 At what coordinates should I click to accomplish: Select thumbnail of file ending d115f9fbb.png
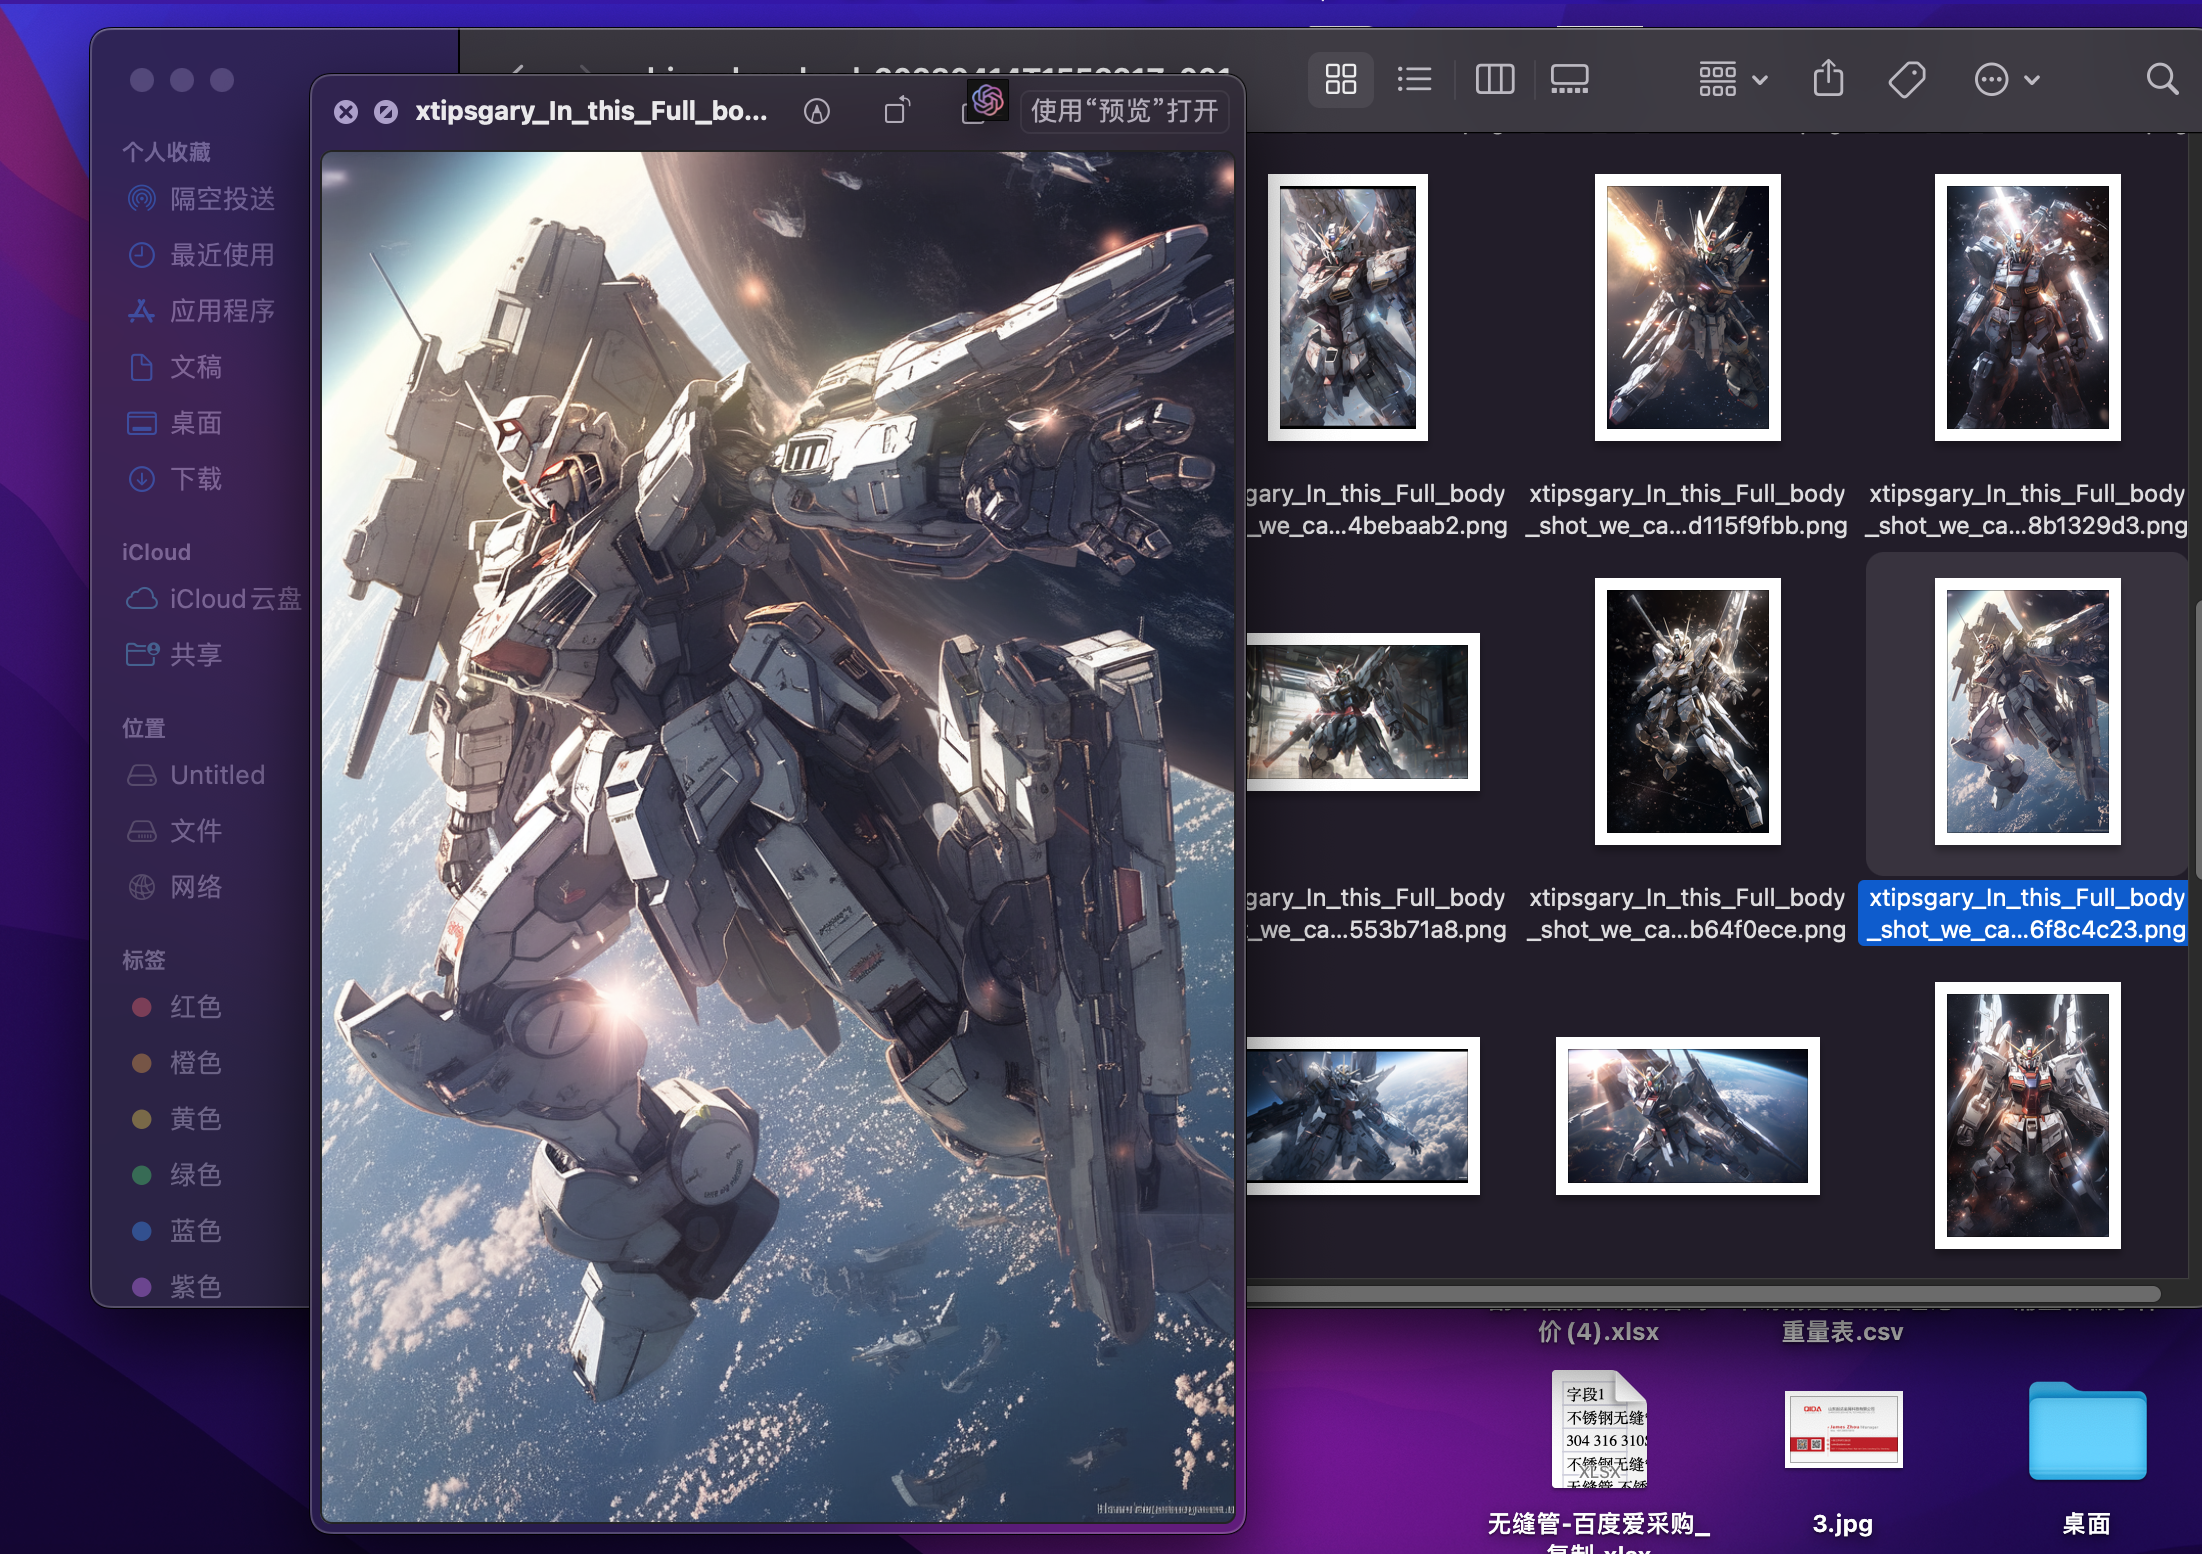[x=1687, y=307]
